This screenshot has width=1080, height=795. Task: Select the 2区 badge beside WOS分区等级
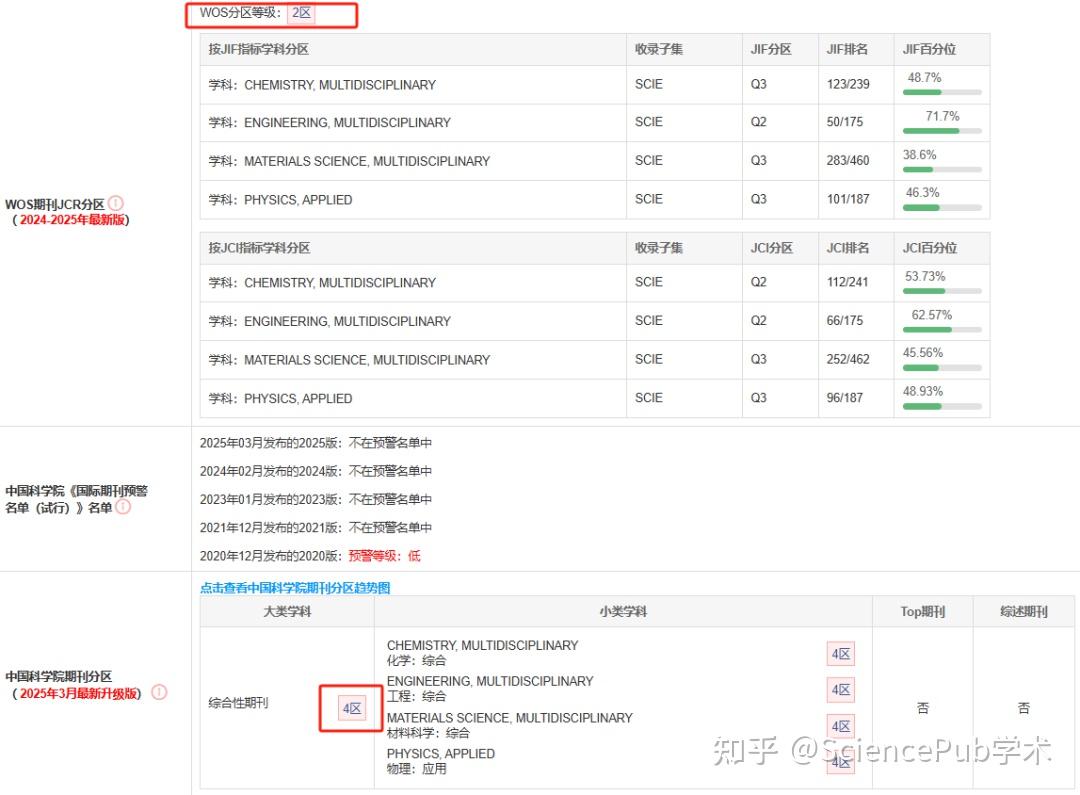click(x=302, y=14)
